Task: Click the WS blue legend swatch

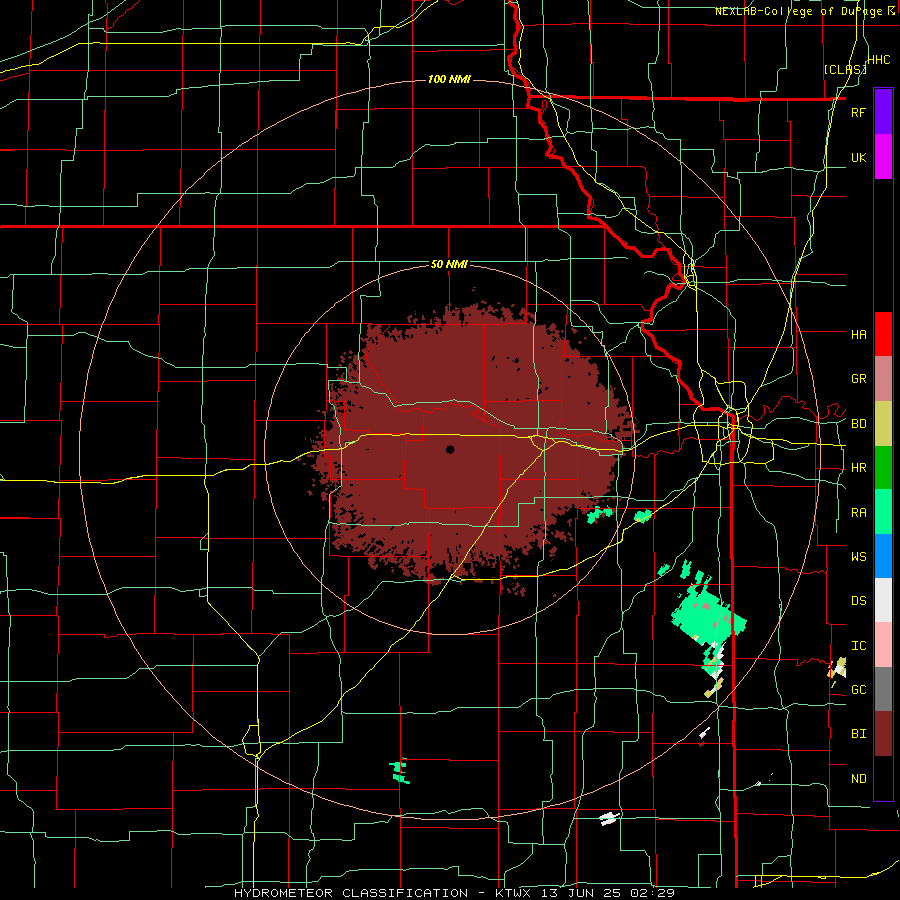Action: pos(883,556)
